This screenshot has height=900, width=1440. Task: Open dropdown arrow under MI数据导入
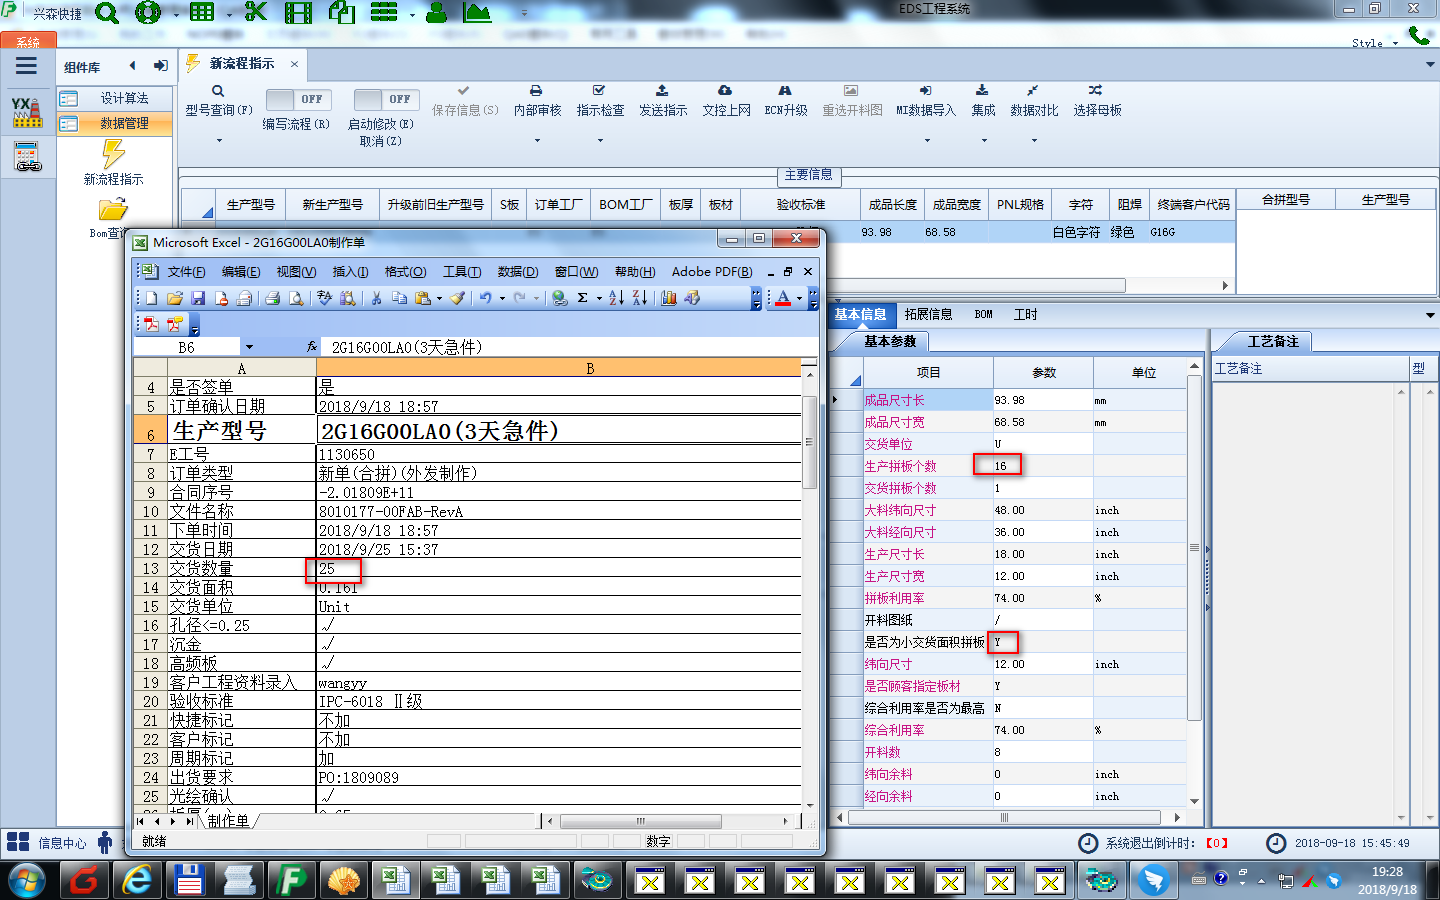point(926,141)
